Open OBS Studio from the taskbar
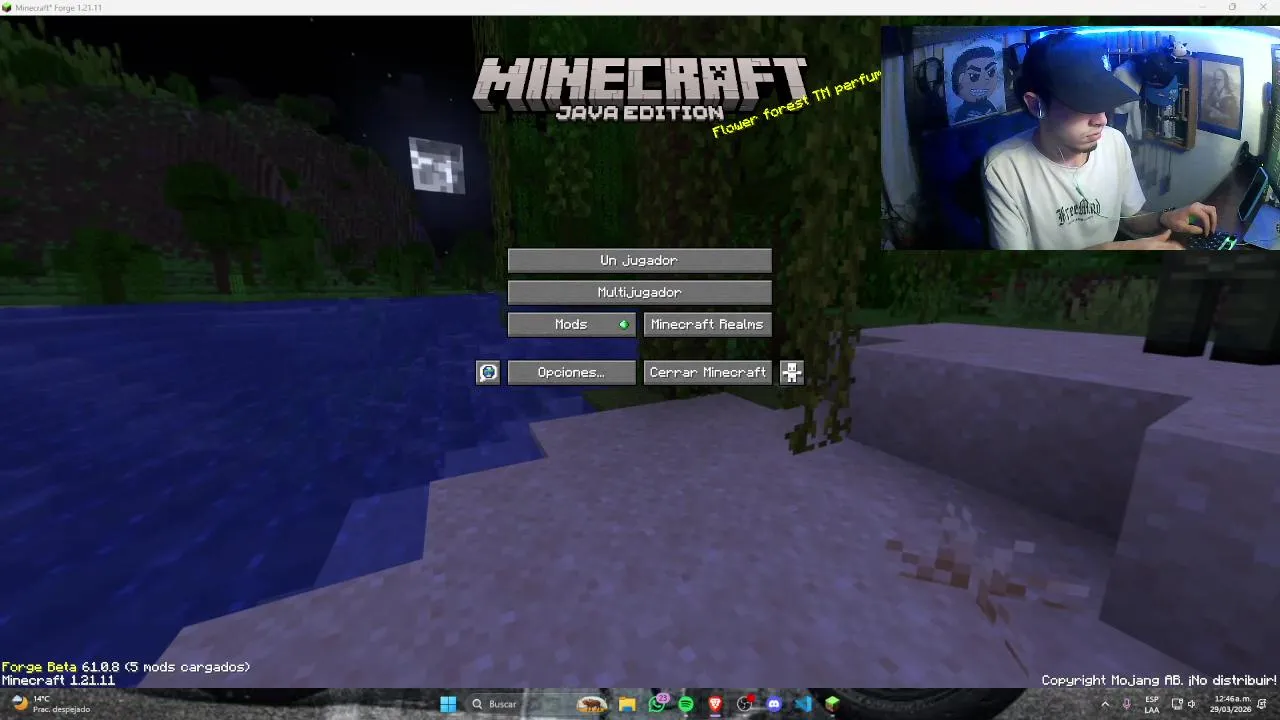This screenshot has height=720, width=1280. (x=744, y=704)
